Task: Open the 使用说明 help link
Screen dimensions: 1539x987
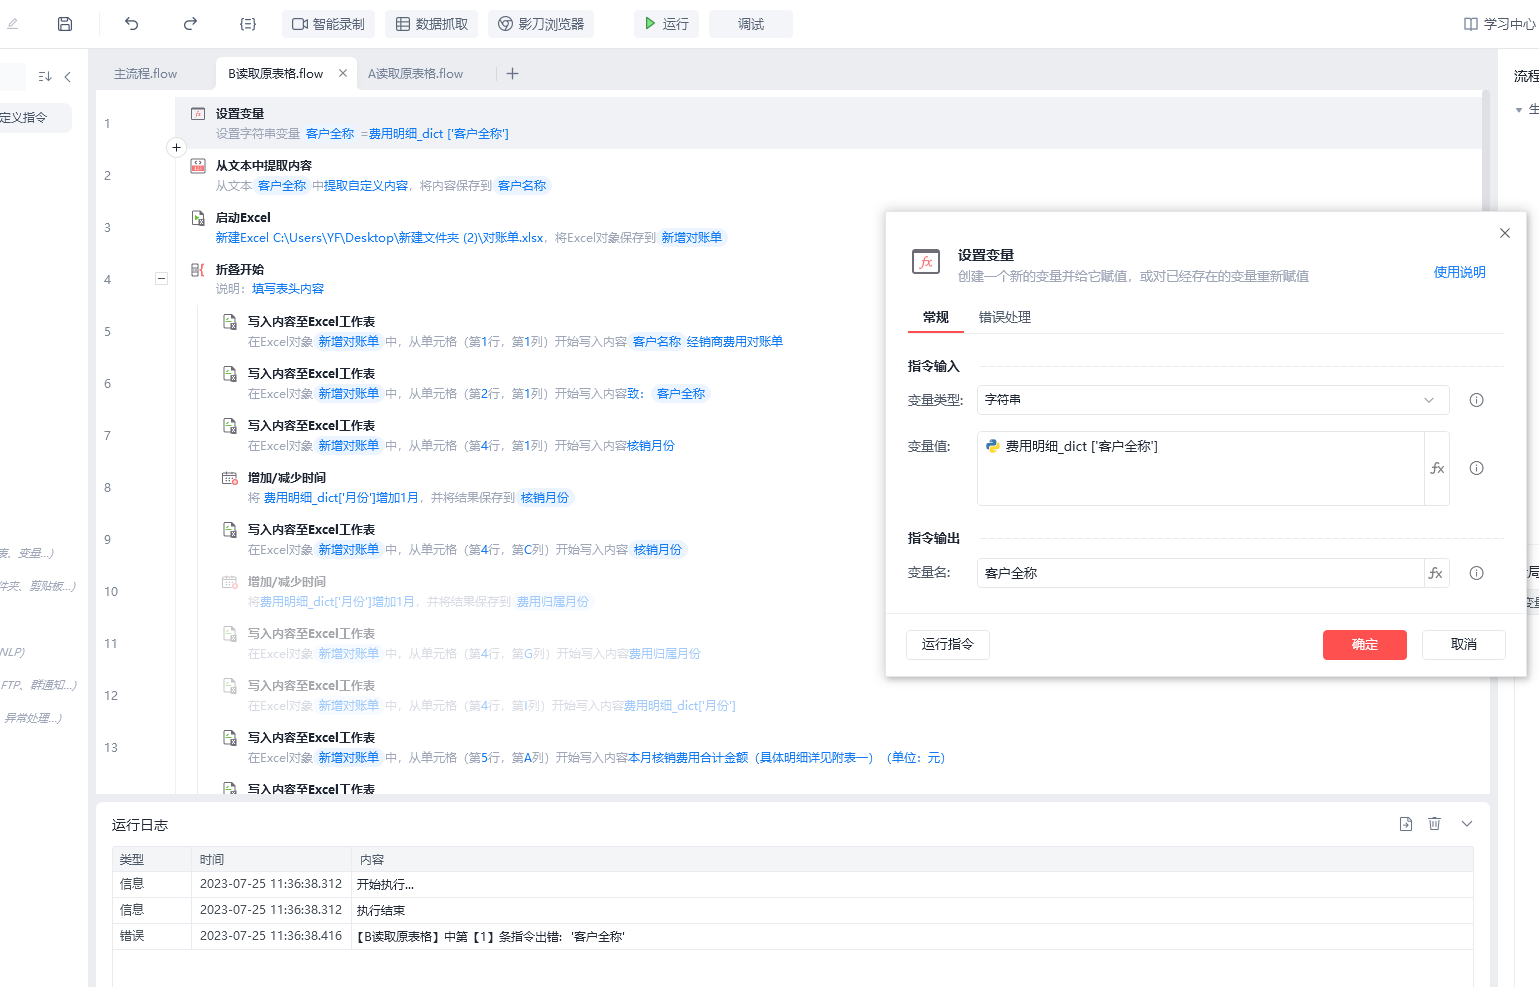Action: (1460, 272)
